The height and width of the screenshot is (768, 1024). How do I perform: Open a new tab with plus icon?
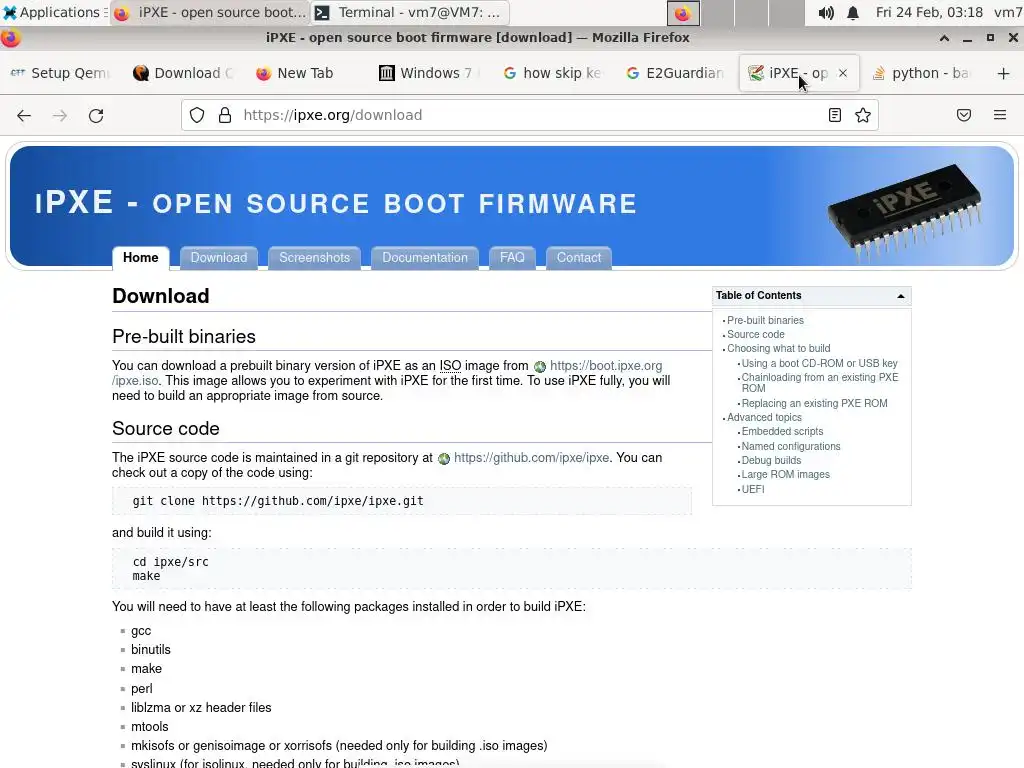tap(1004, 73)
